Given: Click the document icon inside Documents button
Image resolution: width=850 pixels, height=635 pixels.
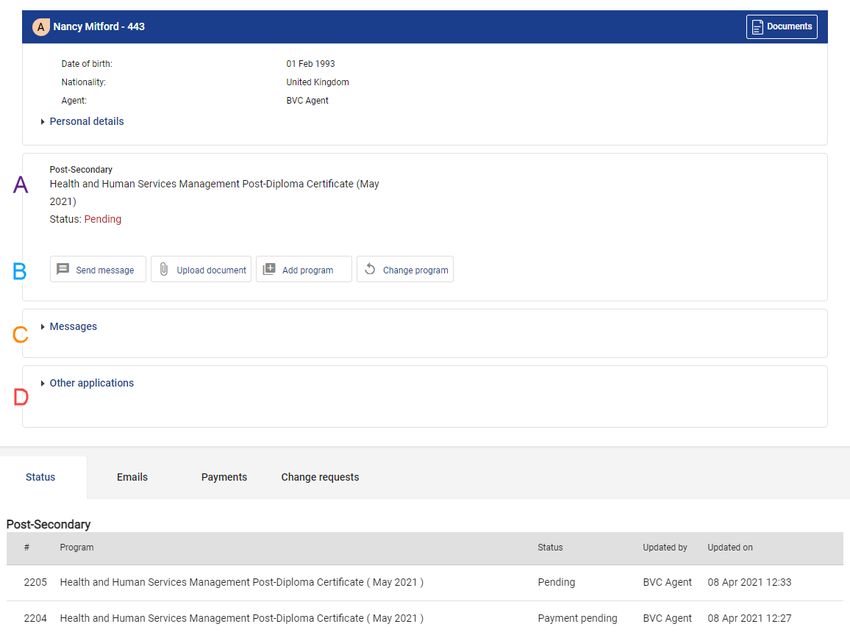Looking at the screenshot, I should click(757, 27).
